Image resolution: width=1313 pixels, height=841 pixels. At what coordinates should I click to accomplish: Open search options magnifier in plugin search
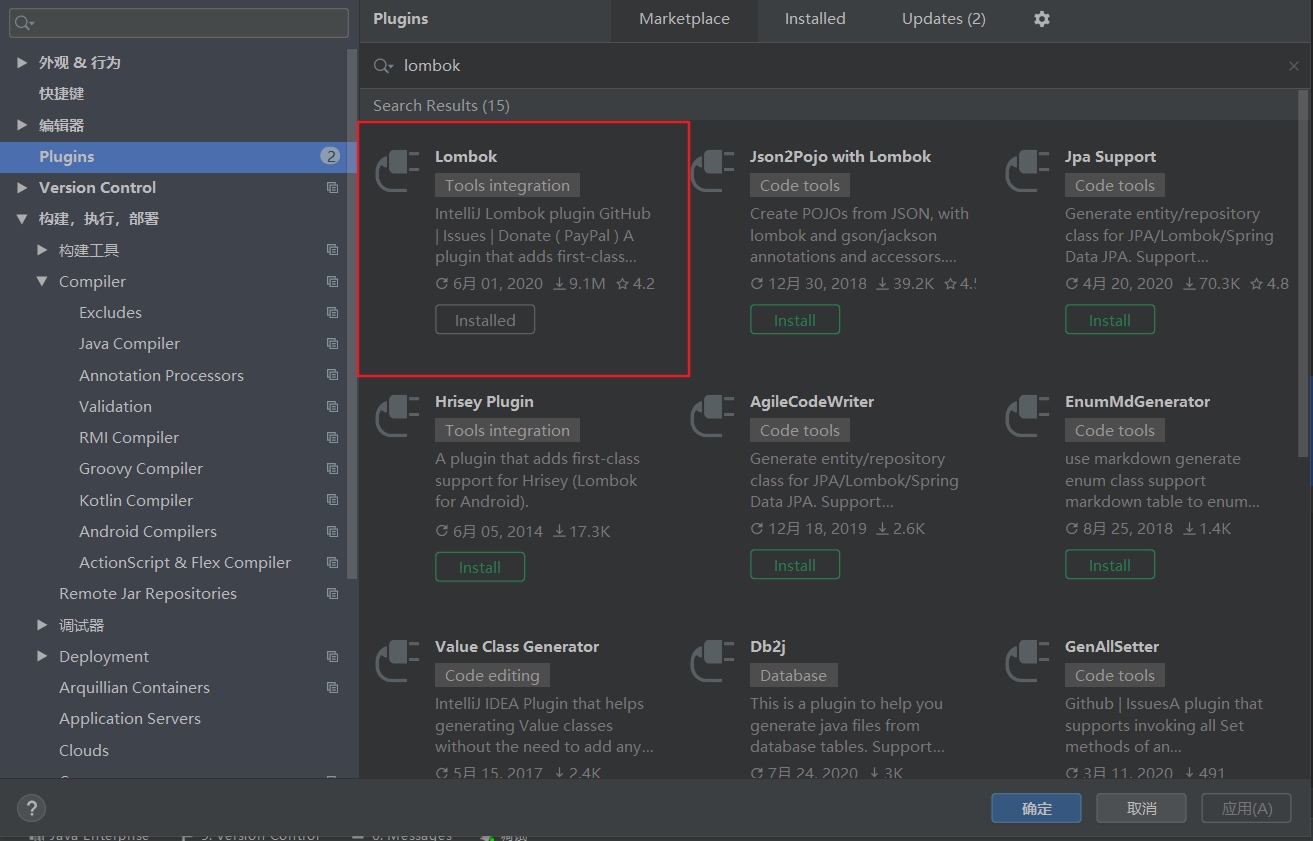[x=383, y=66]
